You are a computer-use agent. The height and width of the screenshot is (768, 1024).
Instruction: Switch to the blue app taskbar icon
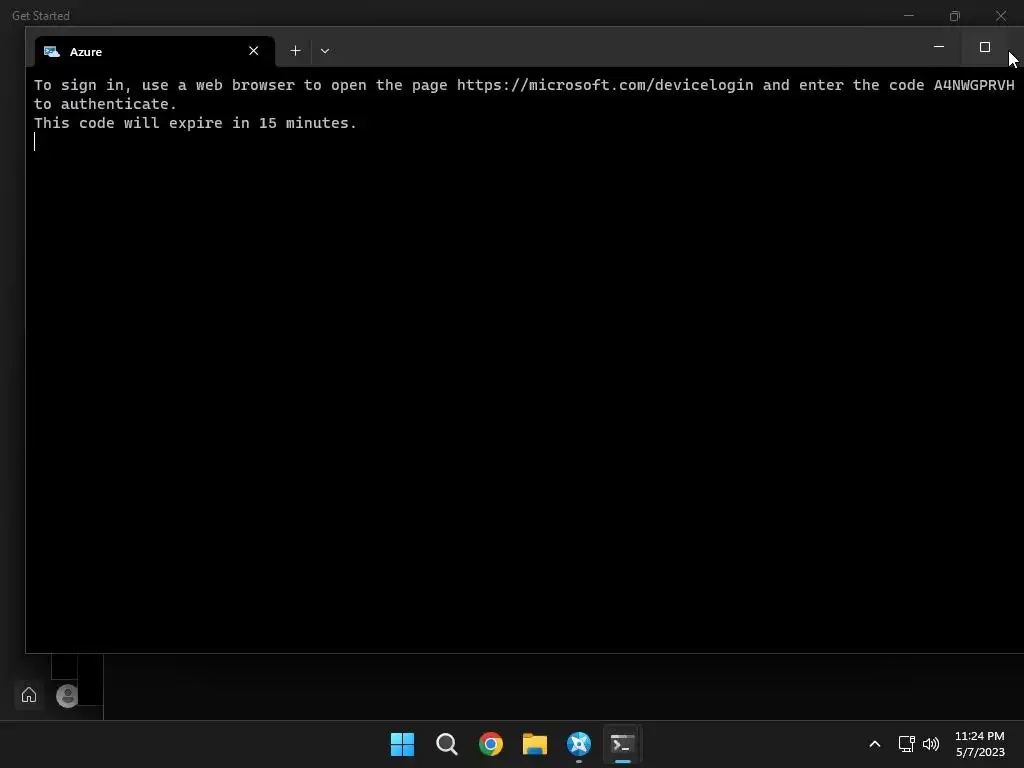click(x=579, y=744)
